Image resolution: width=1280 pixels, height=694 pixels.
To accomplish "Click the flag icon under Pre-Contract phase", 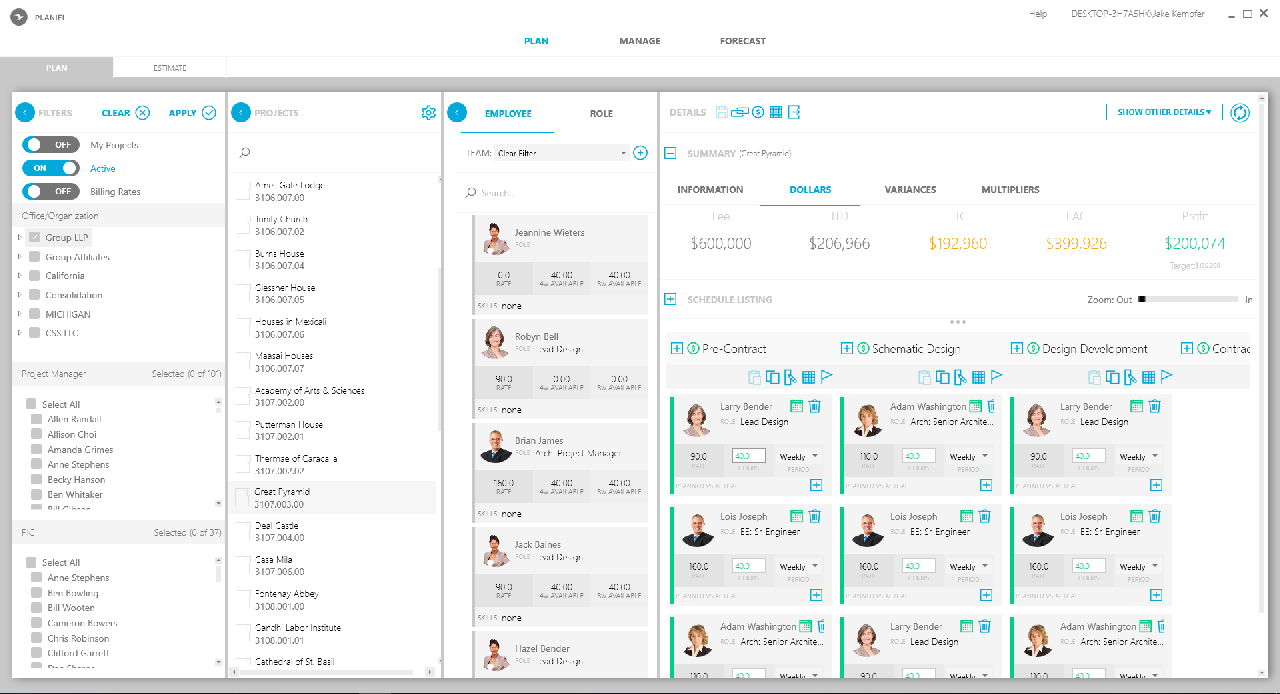I will 827,377.
